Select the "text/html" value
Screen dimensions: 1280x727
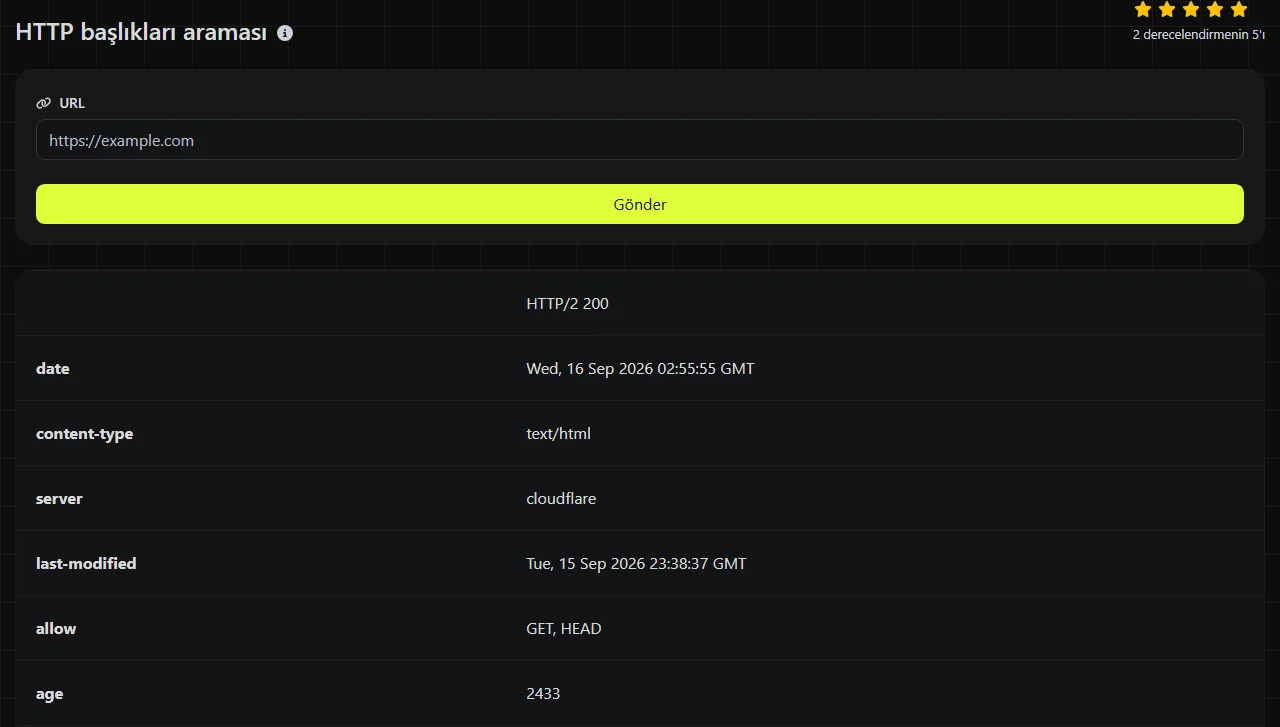558,433
